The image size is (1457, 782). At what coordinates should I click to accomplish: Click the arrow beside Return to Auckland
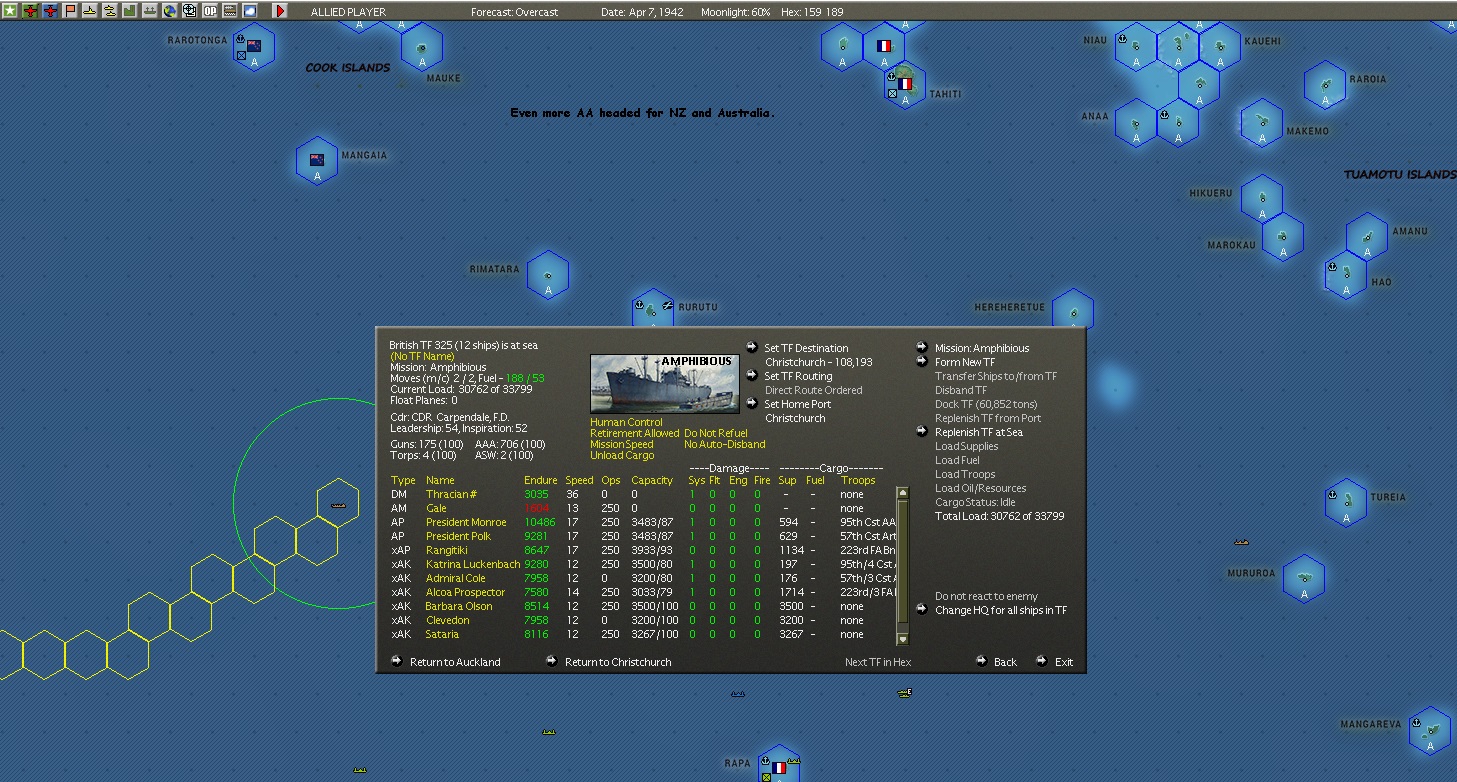[397, 661]
